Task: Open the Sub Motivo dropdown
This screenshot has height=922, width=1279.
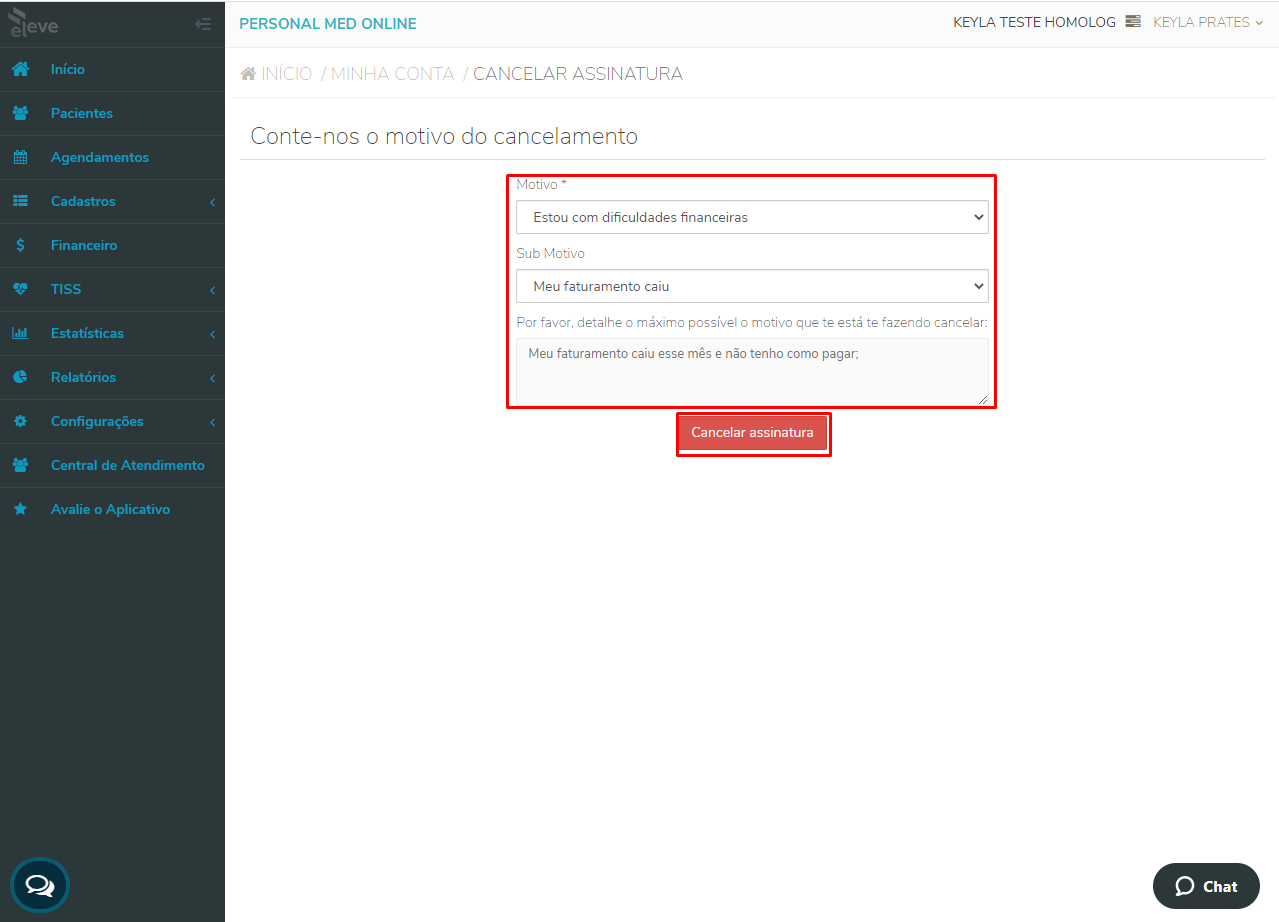Action: pyautogui.click(x=752, y=286)
